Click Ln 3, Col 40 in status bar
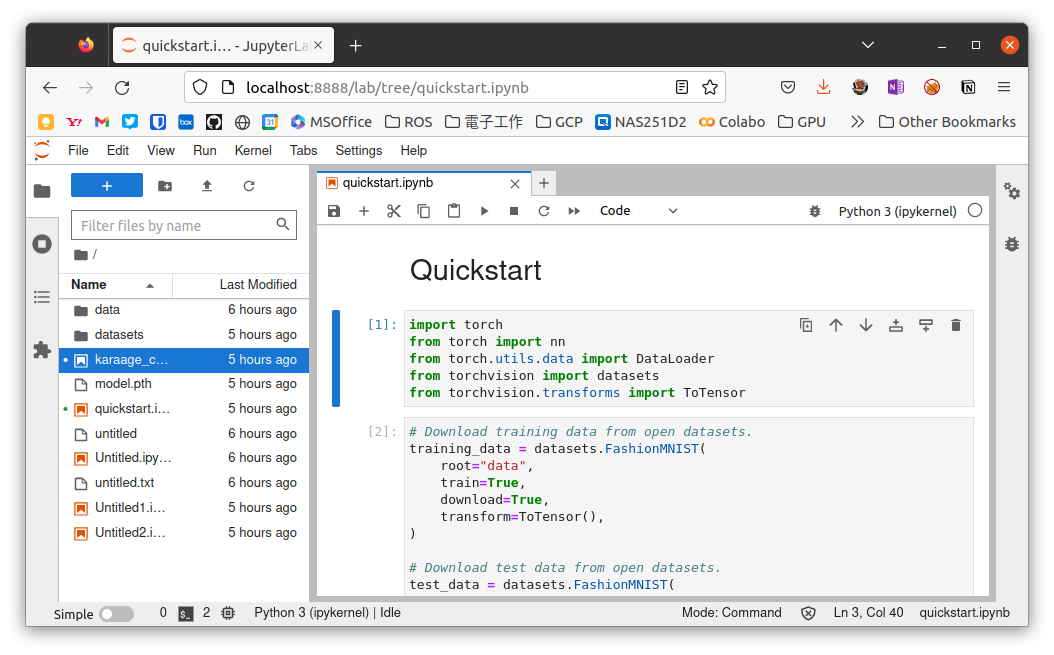The height and width of the screenshot is (655, 1054). click(x=868, y=613)
